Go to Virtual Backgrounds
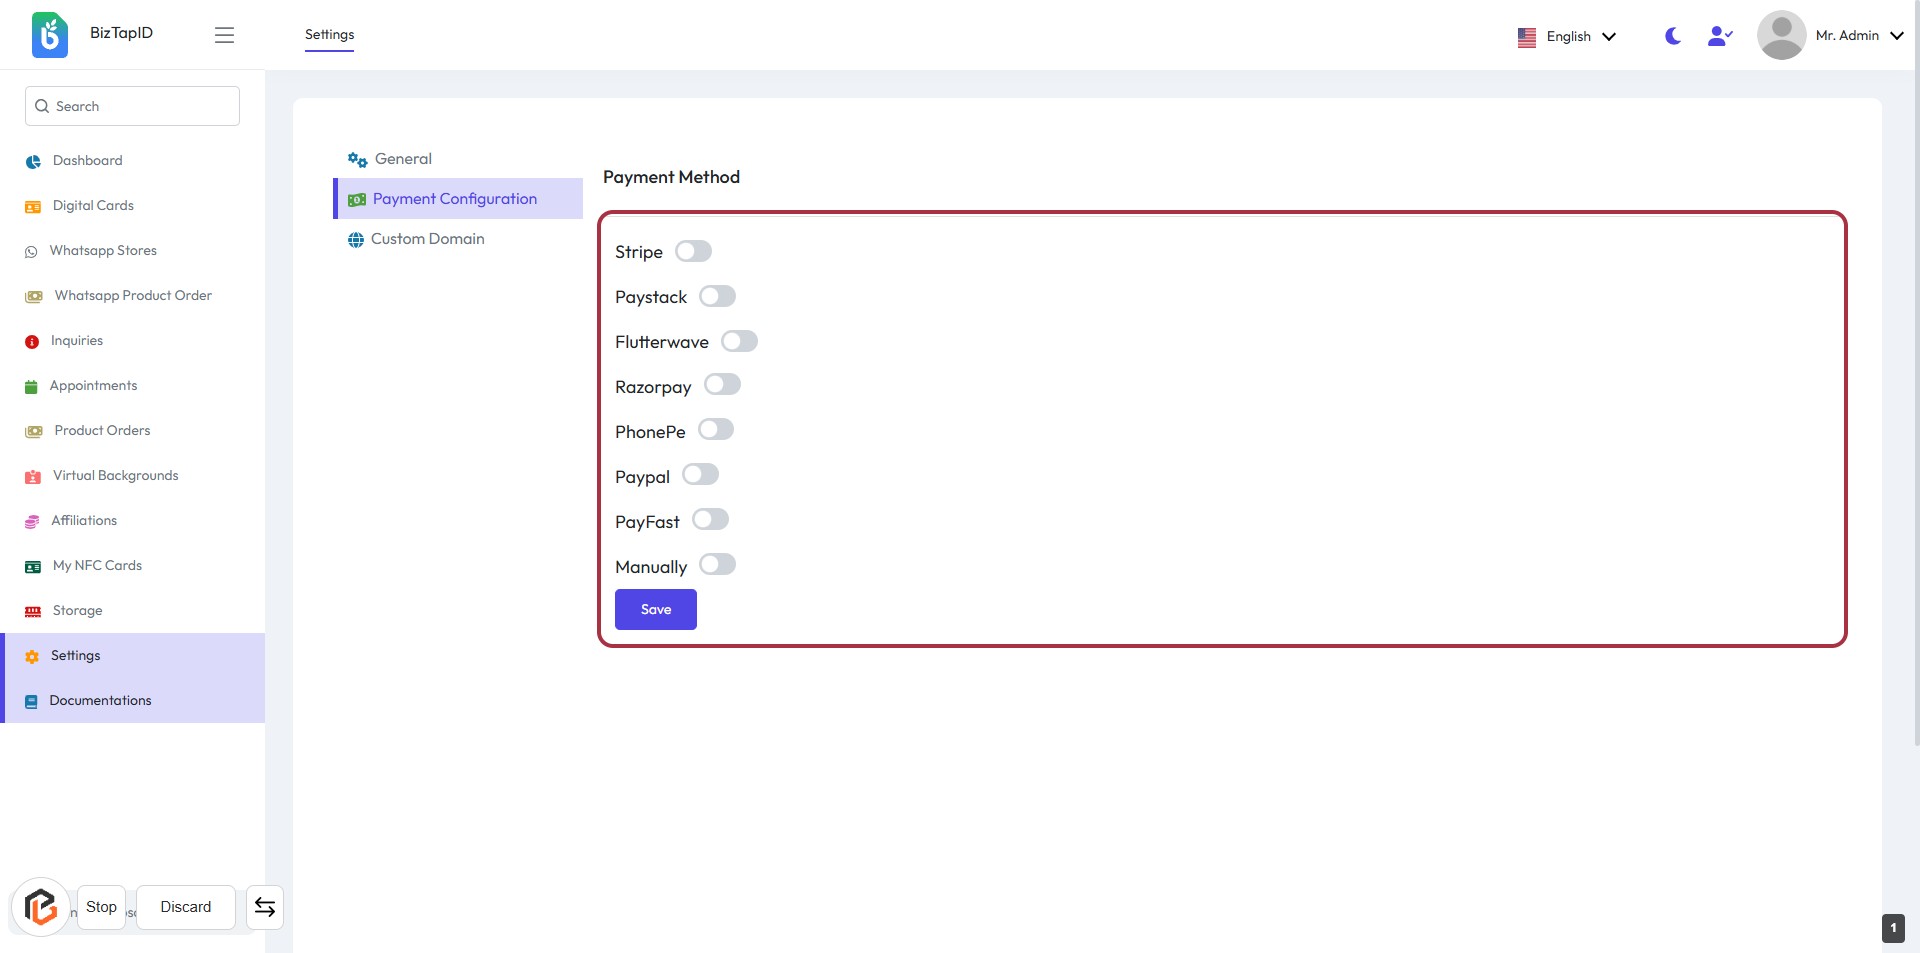Viewport: 1920px width, 953px height. click(x=115, y=475)
